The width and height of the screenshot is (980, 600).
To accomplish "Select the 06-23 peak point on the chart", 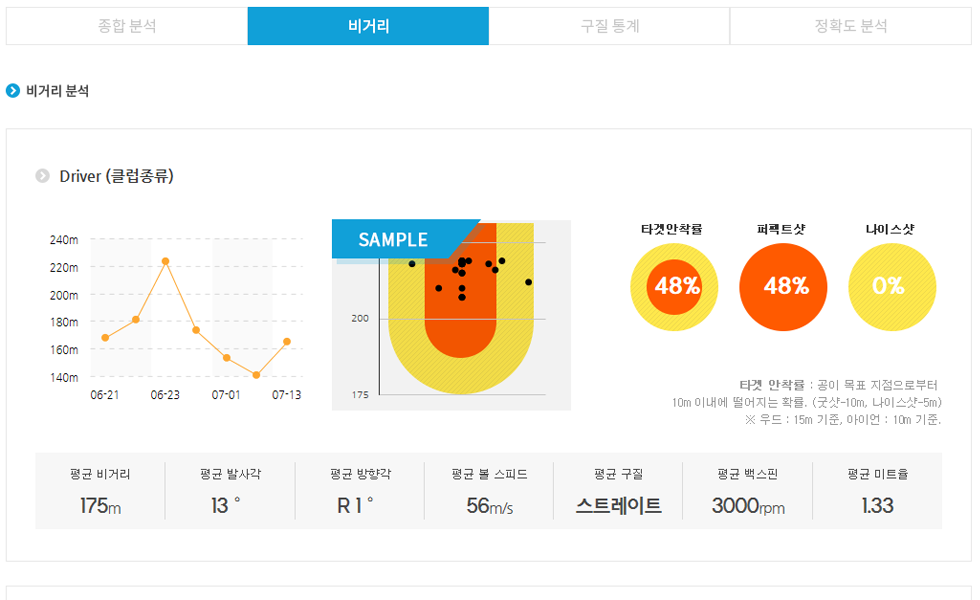I will coord(166,261).
